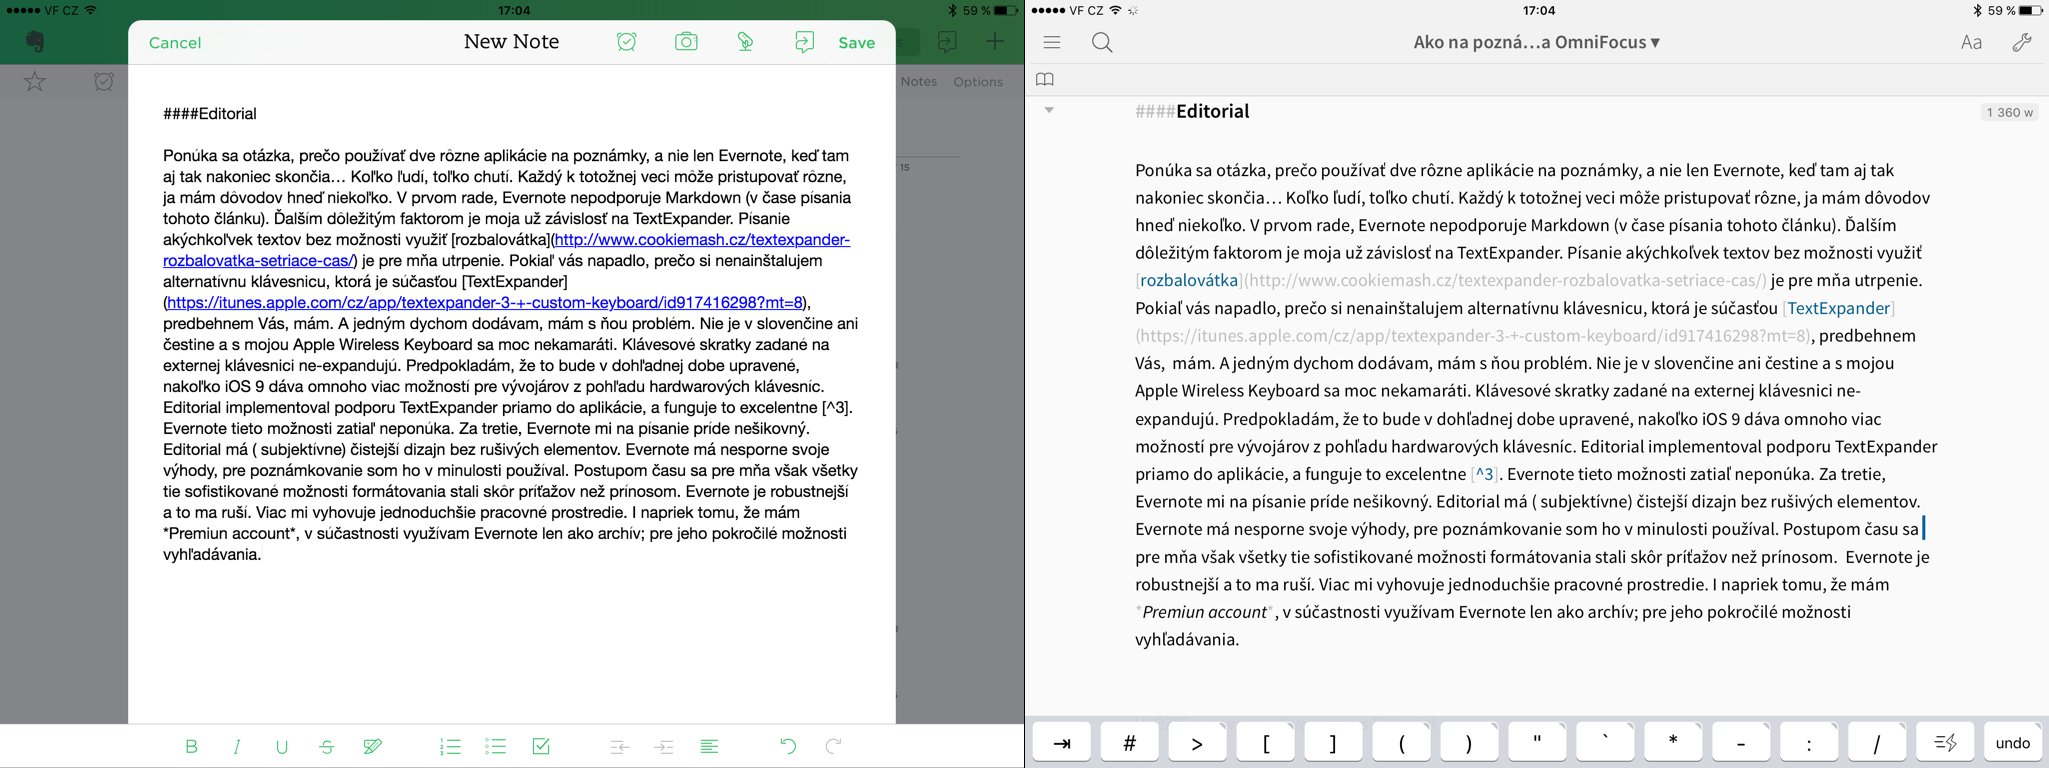Decrease indent in Evernote toolbar
The image size is (2049, 768).
click(x=619, y=746)
